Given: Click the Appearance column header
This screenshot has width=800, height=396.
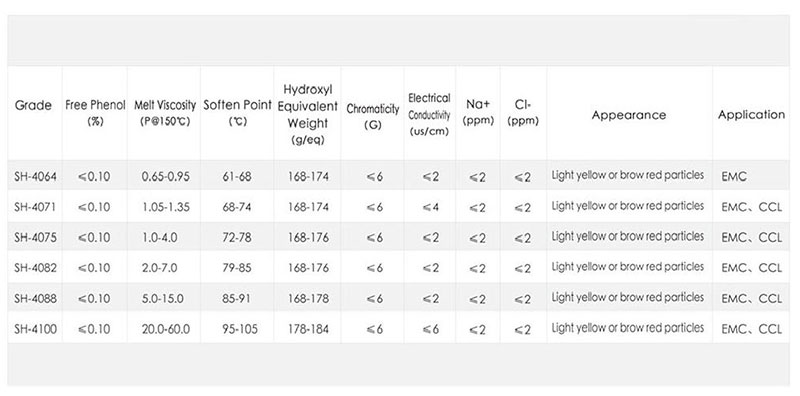Looking at the screenshot, I should pyautogui.click(x=629, y=115).
